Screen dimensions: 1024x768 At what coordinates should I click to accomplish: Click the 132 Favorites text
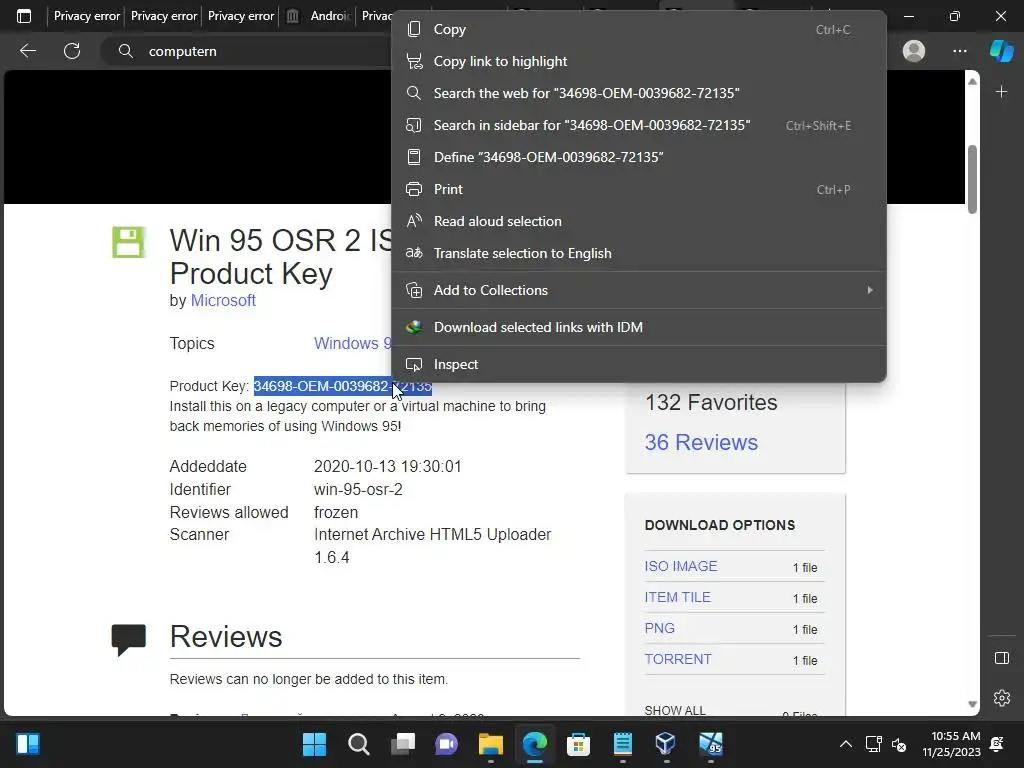click(x=711, y=403)
